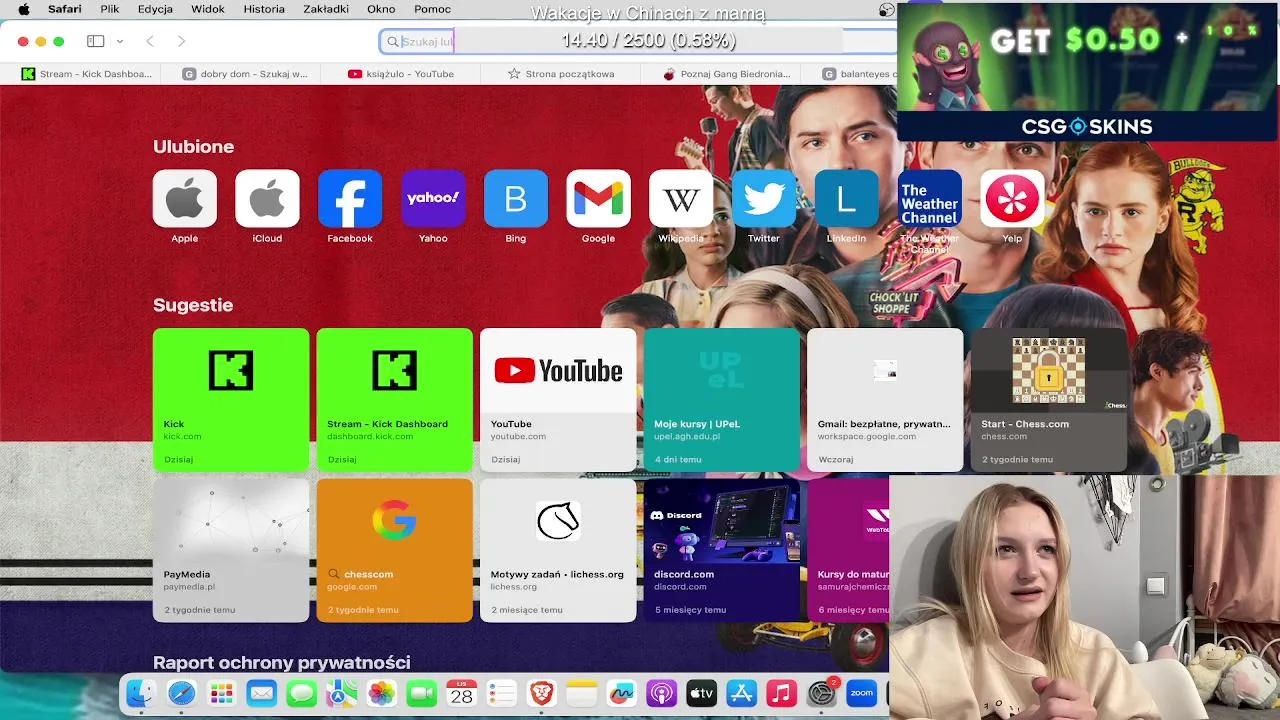This screenshot has width=1280, height=720.
Task: Open the iCloud favorite icon
Action: pos(267,198)
